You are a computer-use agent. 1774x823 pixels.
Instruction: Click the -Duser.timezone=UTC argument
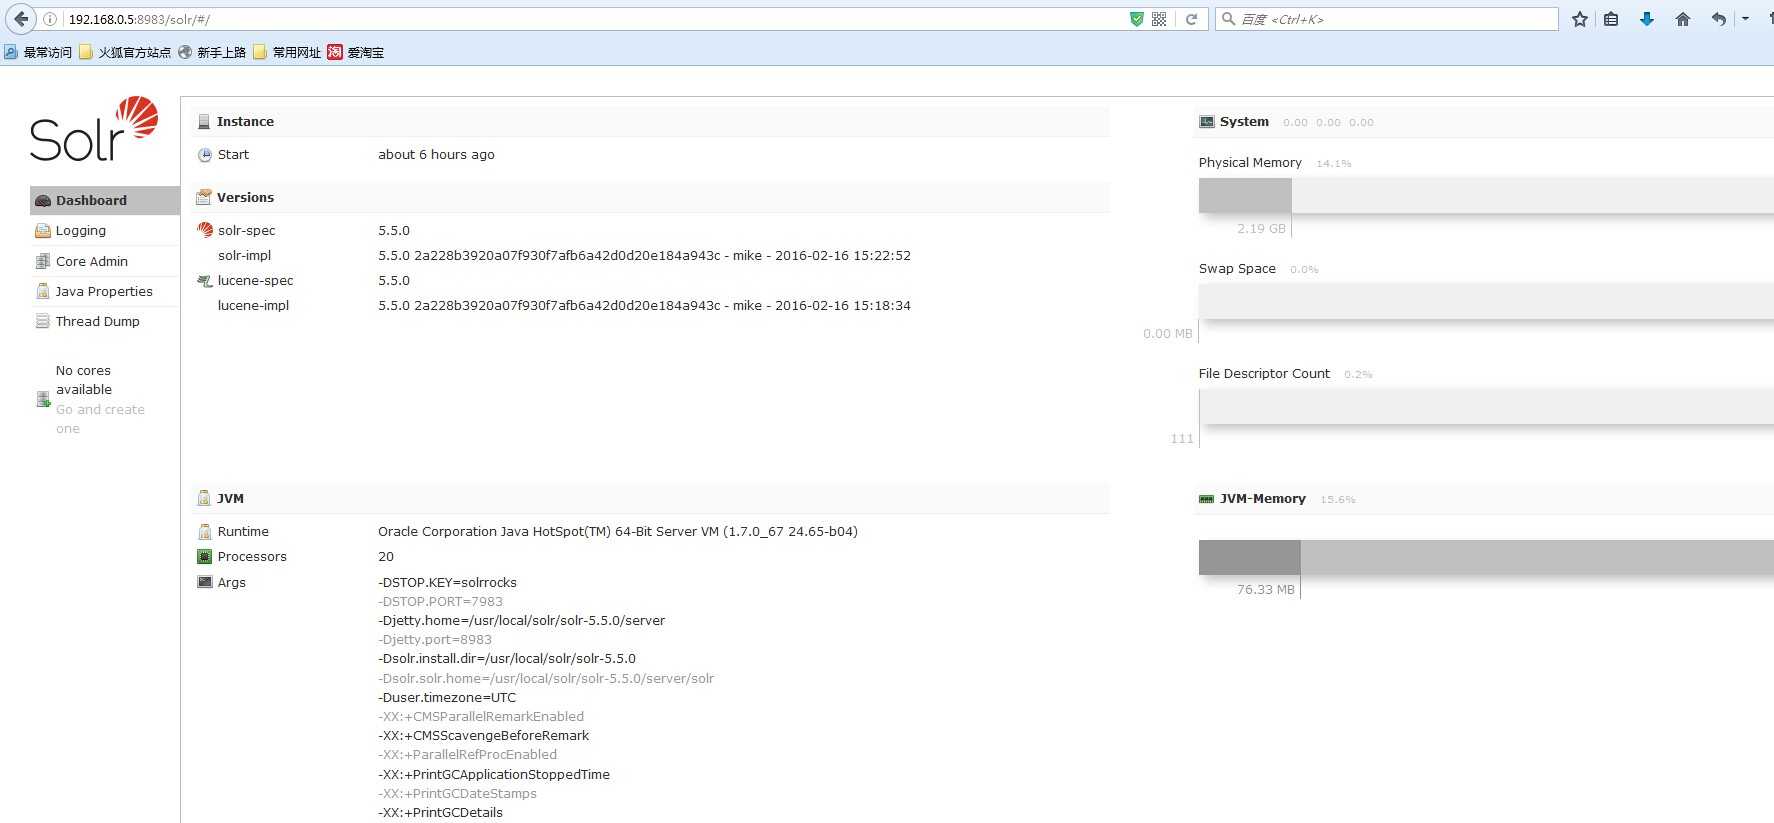pos(447,698)
